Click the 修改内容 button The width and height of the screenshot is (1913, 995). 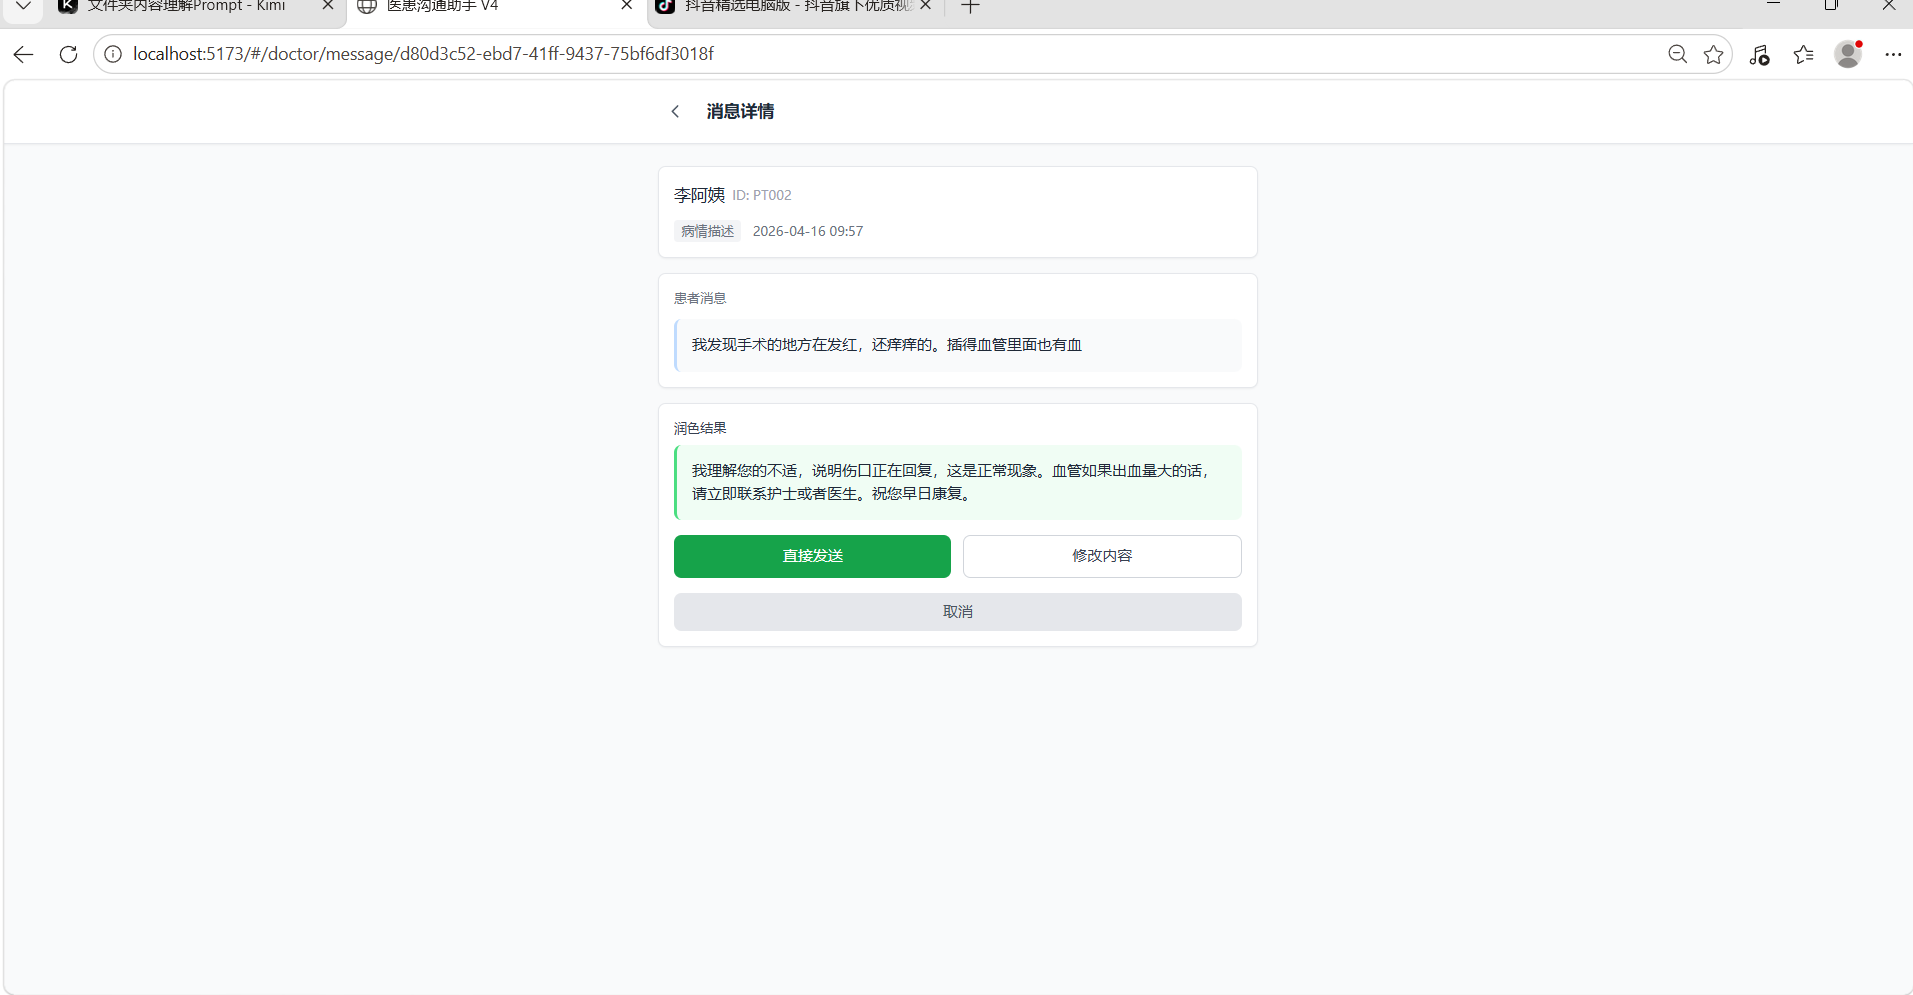coord(1102,556)
